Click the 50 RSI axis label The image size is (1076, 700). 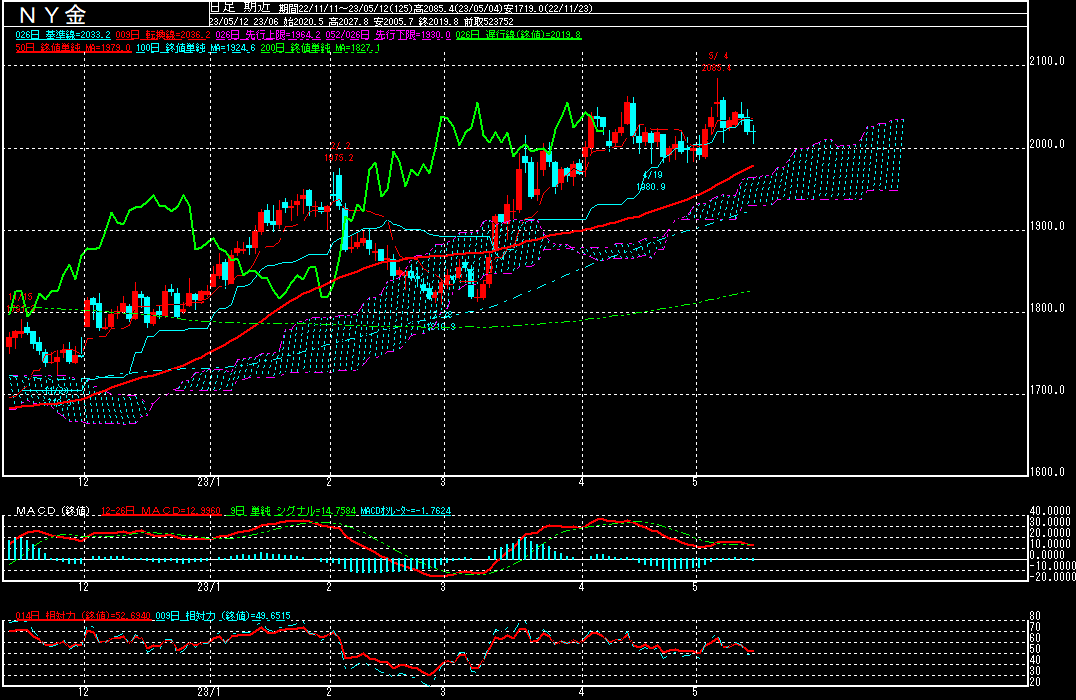1036,649
